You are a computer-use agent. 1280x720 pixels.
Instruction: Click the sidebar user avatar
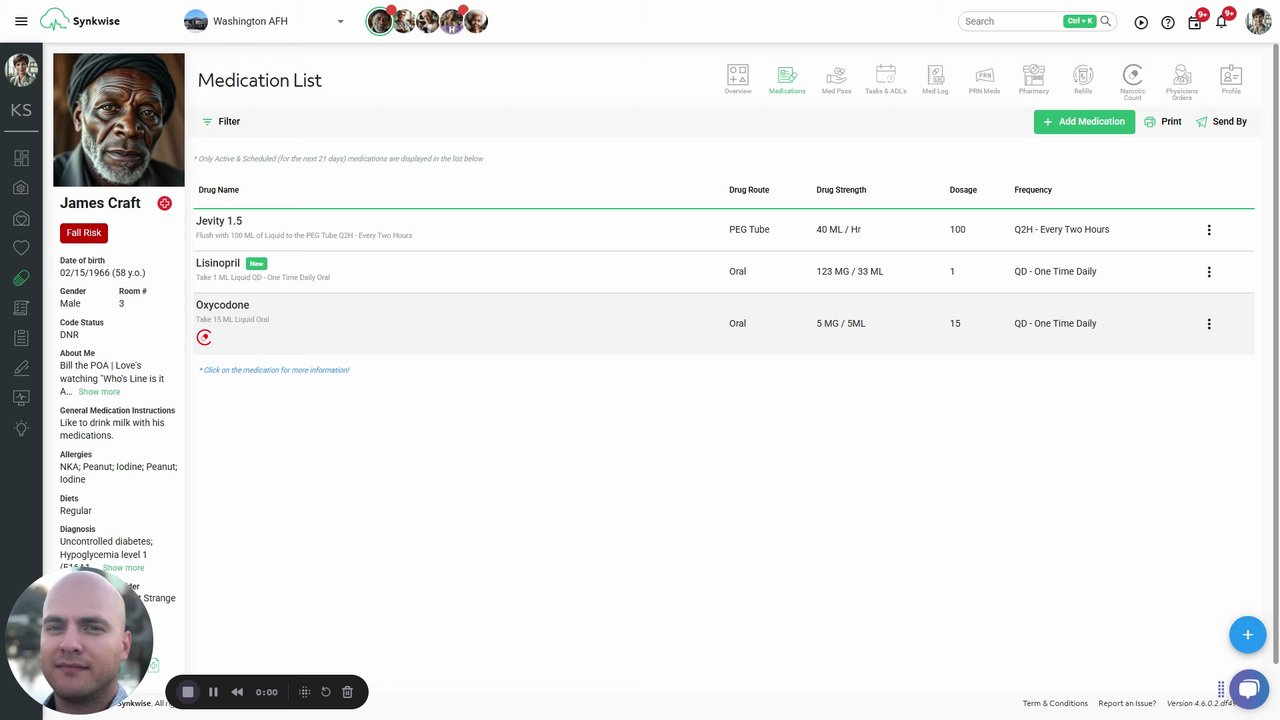(21, 70)
